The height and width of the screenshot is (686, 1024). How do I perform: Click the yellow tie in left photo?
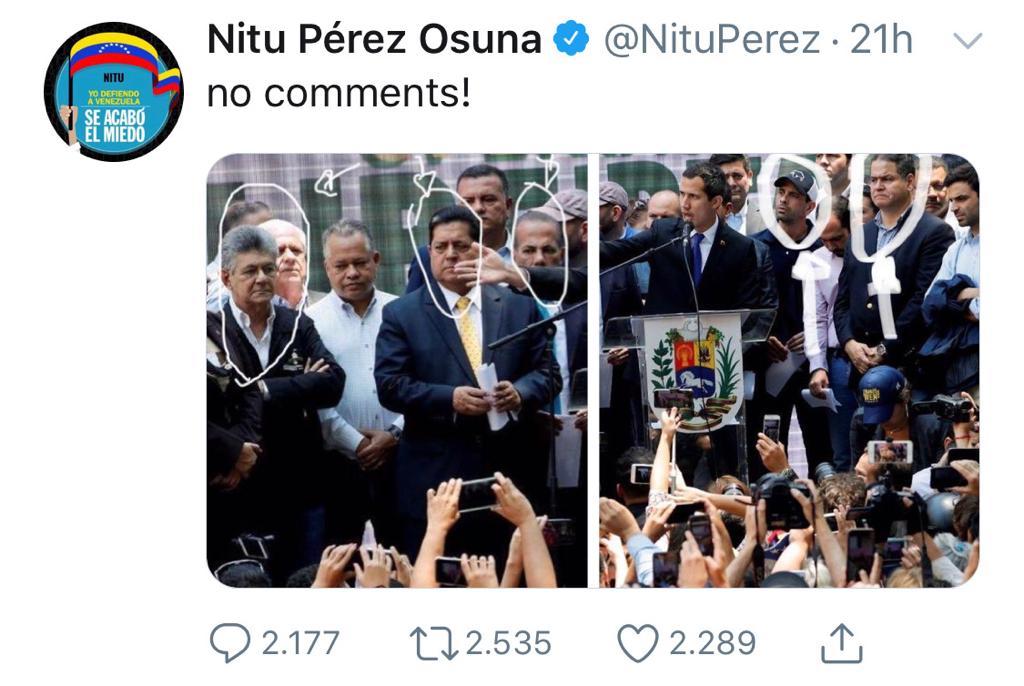click(468, 332)
